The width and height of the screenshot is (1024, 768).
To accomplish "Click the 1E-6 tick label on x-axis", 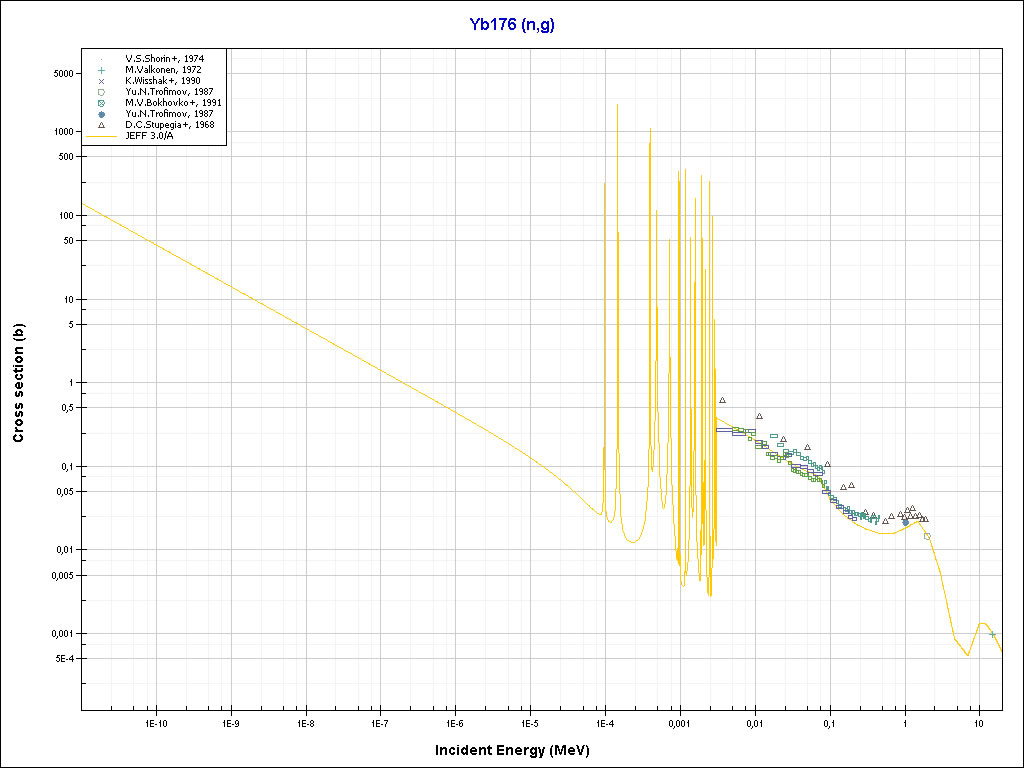I will tap(455, 722).
